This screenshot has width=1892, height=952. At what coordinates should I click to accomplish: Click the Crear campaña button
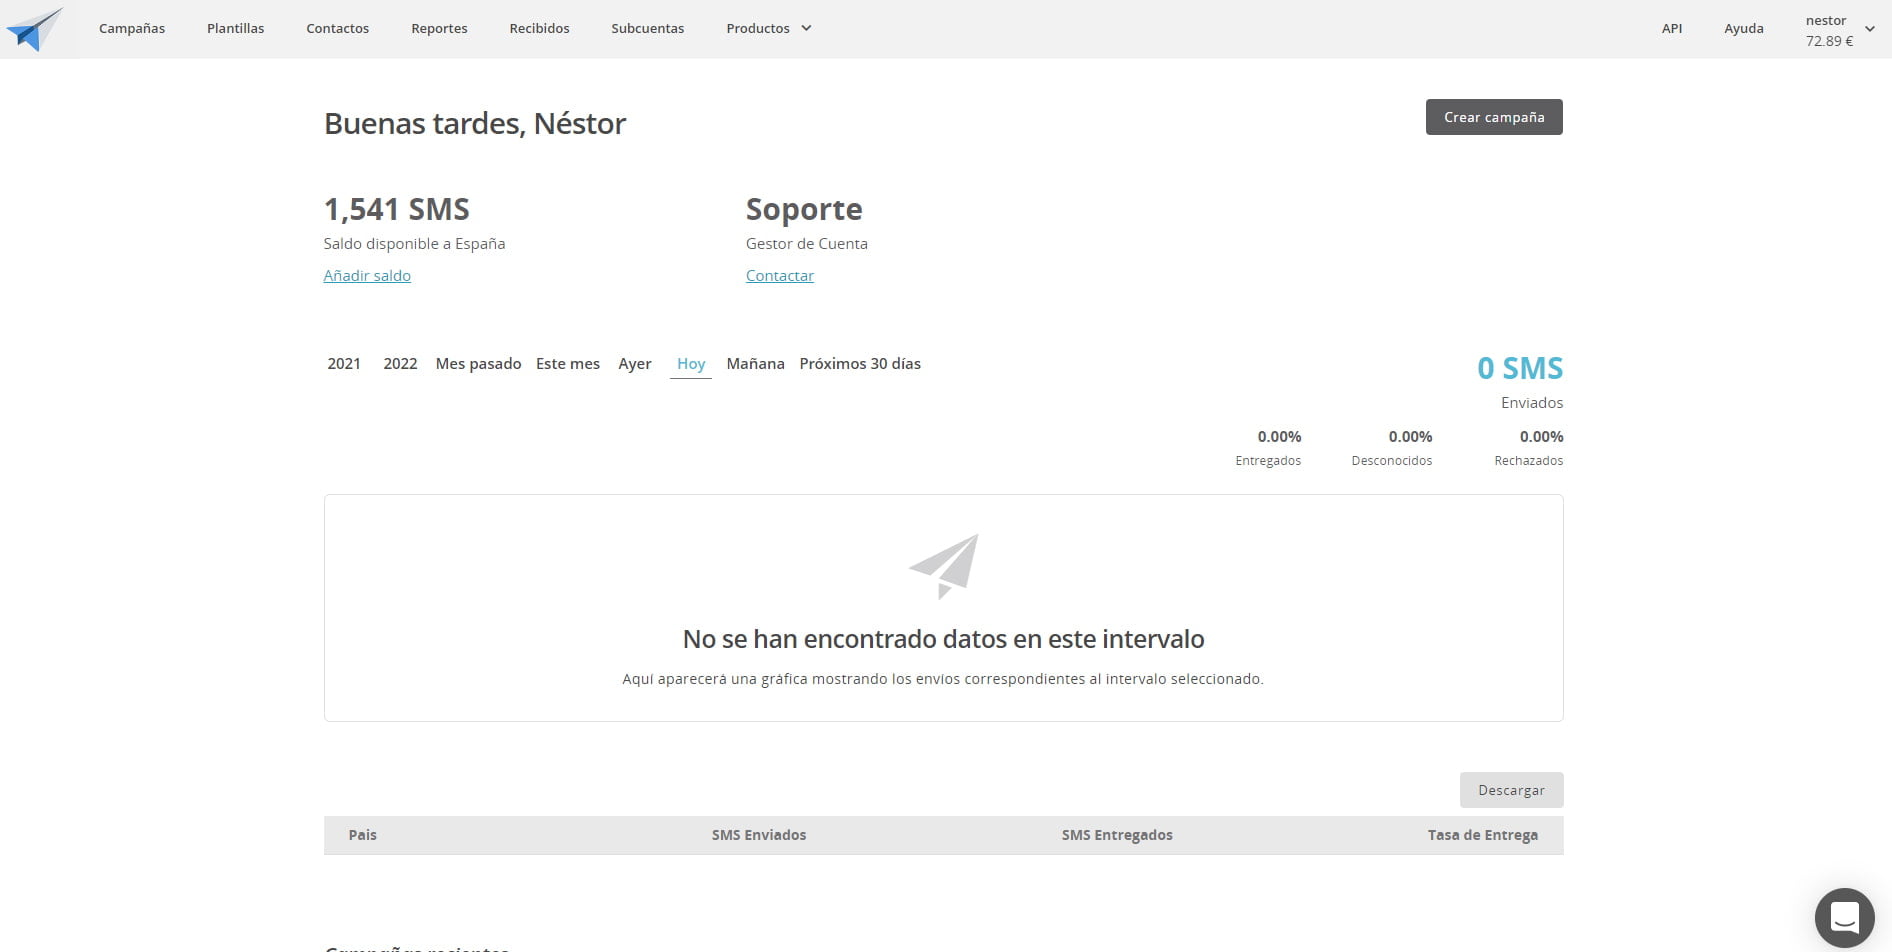1493,117
